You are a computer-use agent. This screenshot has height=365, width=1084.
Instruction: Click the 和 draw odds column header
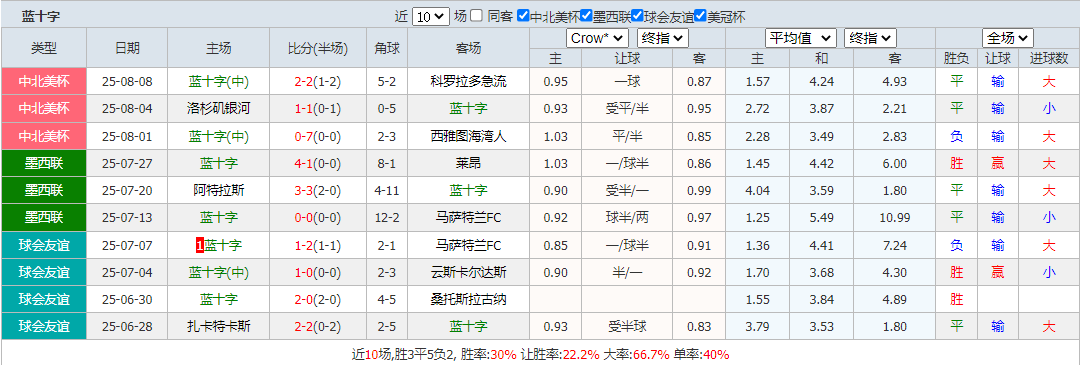(821, 59)
